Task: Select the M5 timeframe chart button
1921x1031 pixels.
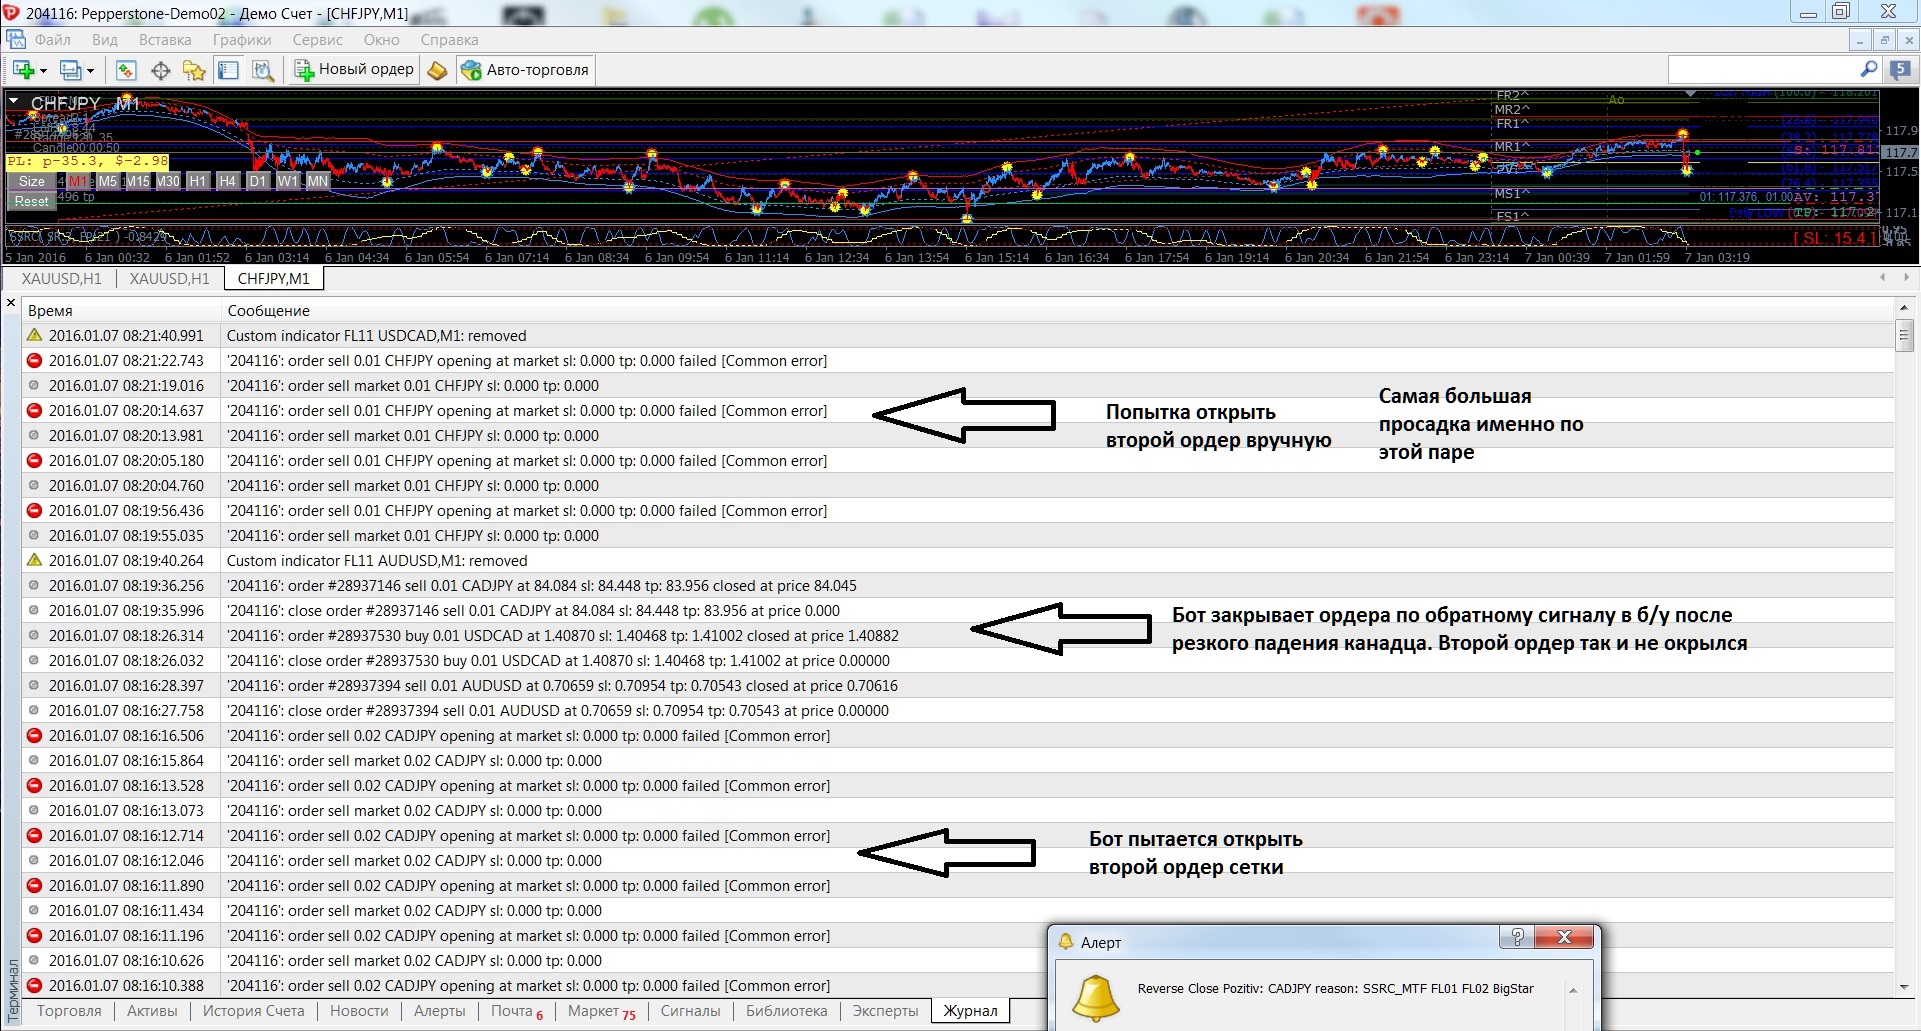Action: (x=108, y=181)
